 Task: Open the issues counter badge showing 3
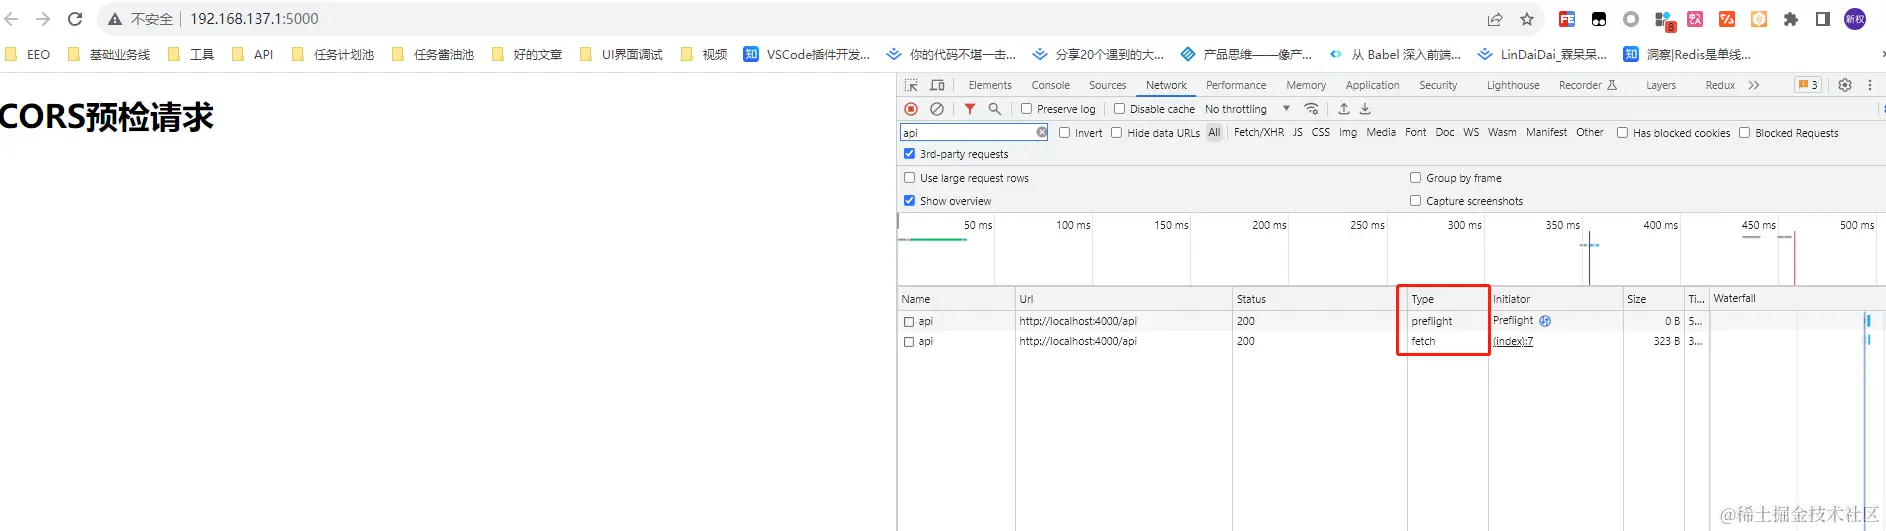point(1808,85)
